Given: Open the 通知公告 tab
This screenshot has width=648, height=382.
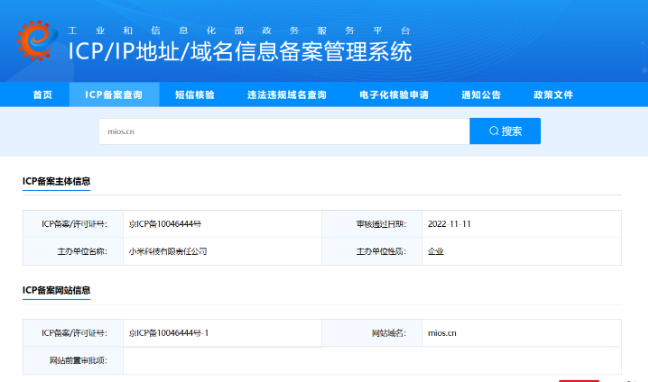Looking at the screenshot, I should (x=481, y=95).
